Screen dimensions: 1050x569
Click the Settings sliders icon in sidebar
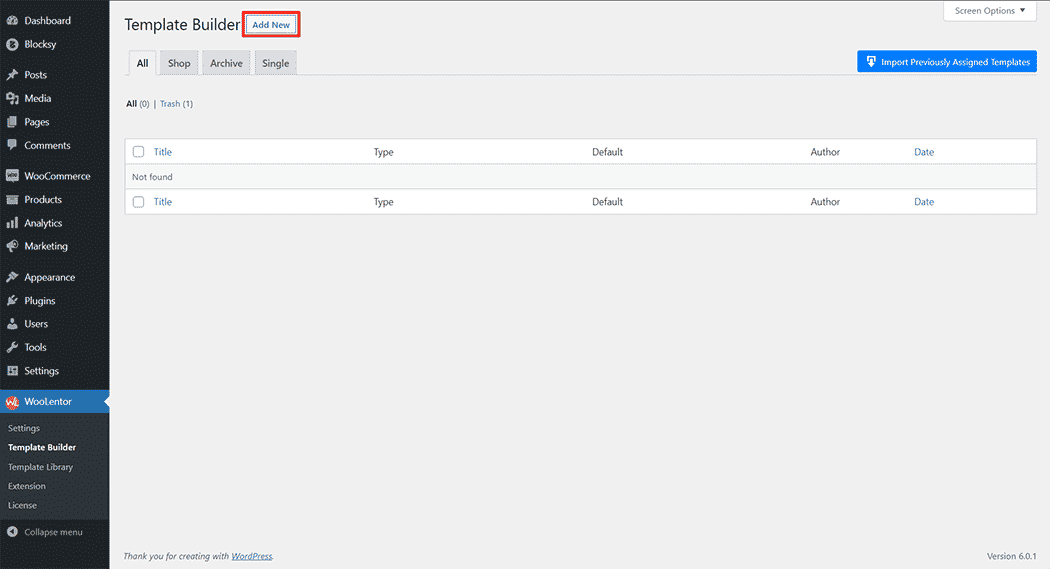(x=12, y=371)
